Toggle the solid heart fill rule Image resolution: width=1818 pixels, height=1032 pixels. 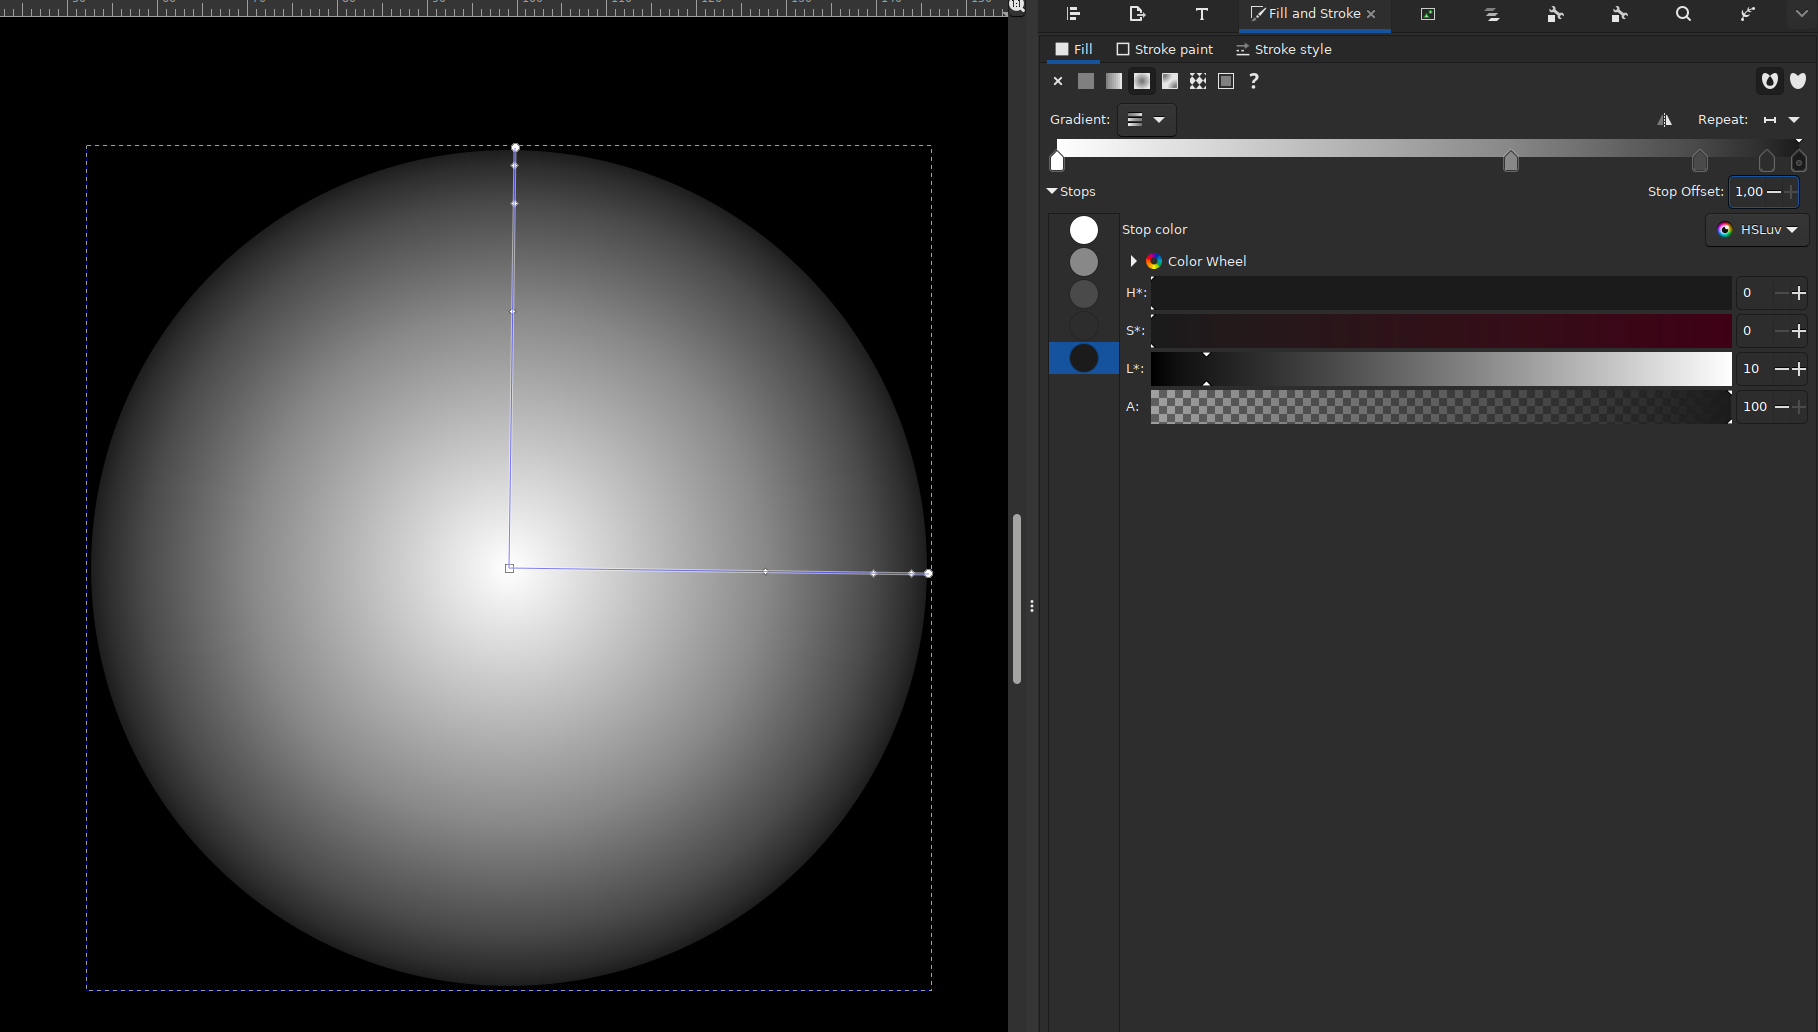coord(1798,81)
